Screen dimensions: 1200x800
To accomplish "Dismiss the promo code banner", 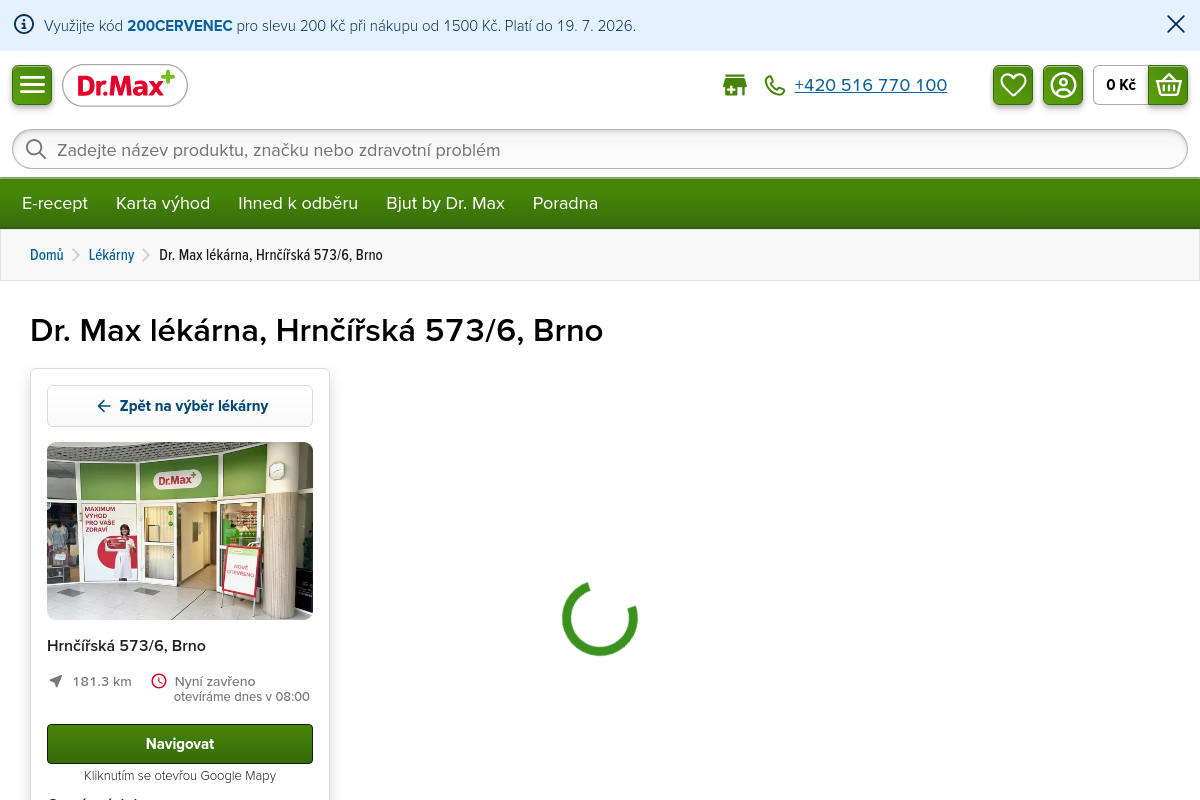I will (1176, 25).
